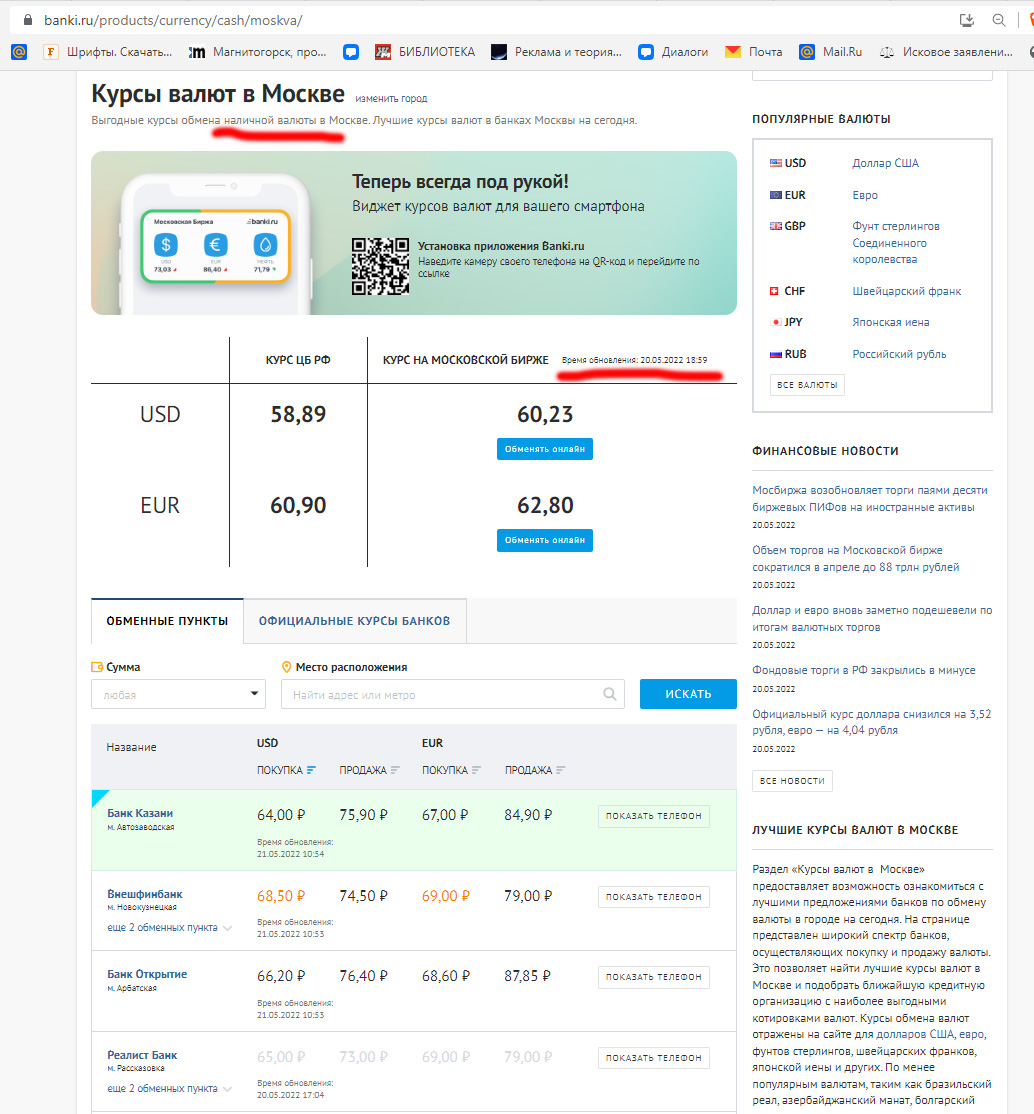This screenshot has width=1034, height=1114.
Task: Switch to ОБМЕННЫЕ ПУНКТЫ tab
Action: point(167,621)
